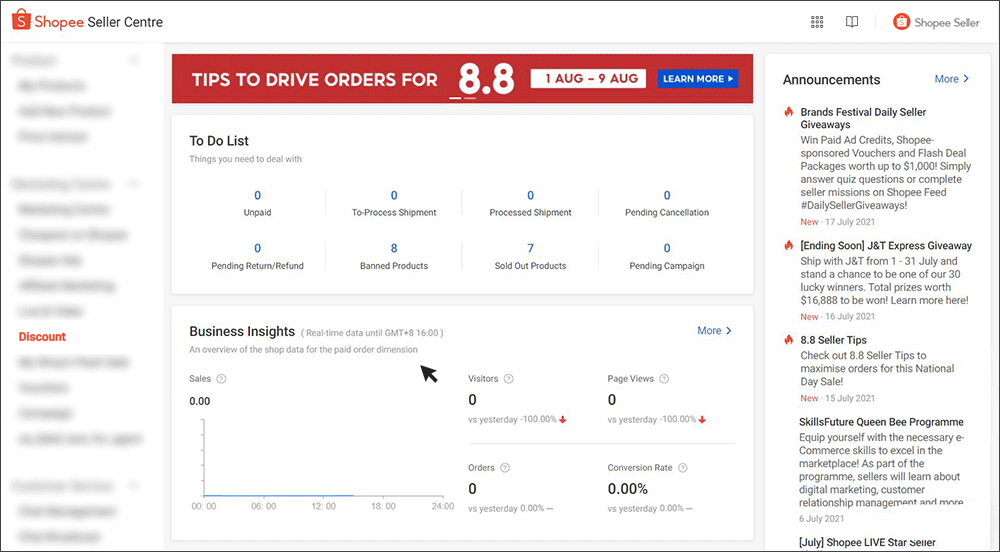The width and height of the screenshot is (1000, 552).
Task: Open More link in Announcements panel
Action: 951,79
